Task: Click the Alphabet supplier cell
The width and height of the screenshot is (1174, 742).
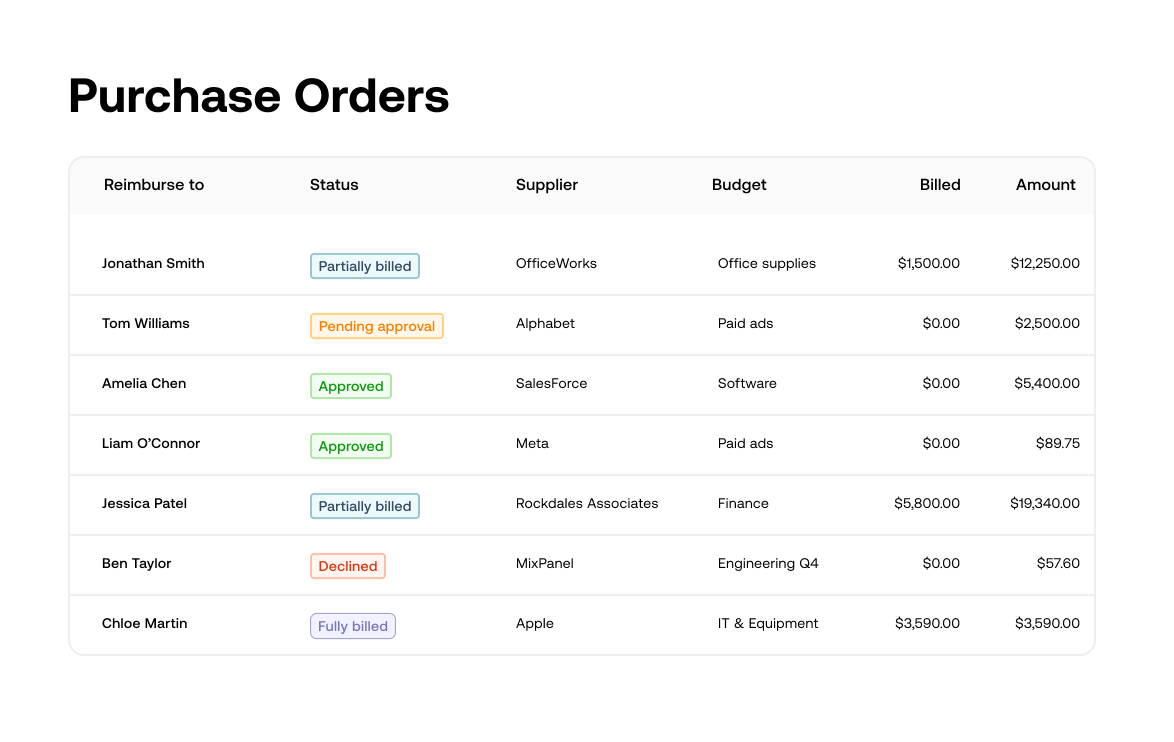Action: [x=545, y=323]
